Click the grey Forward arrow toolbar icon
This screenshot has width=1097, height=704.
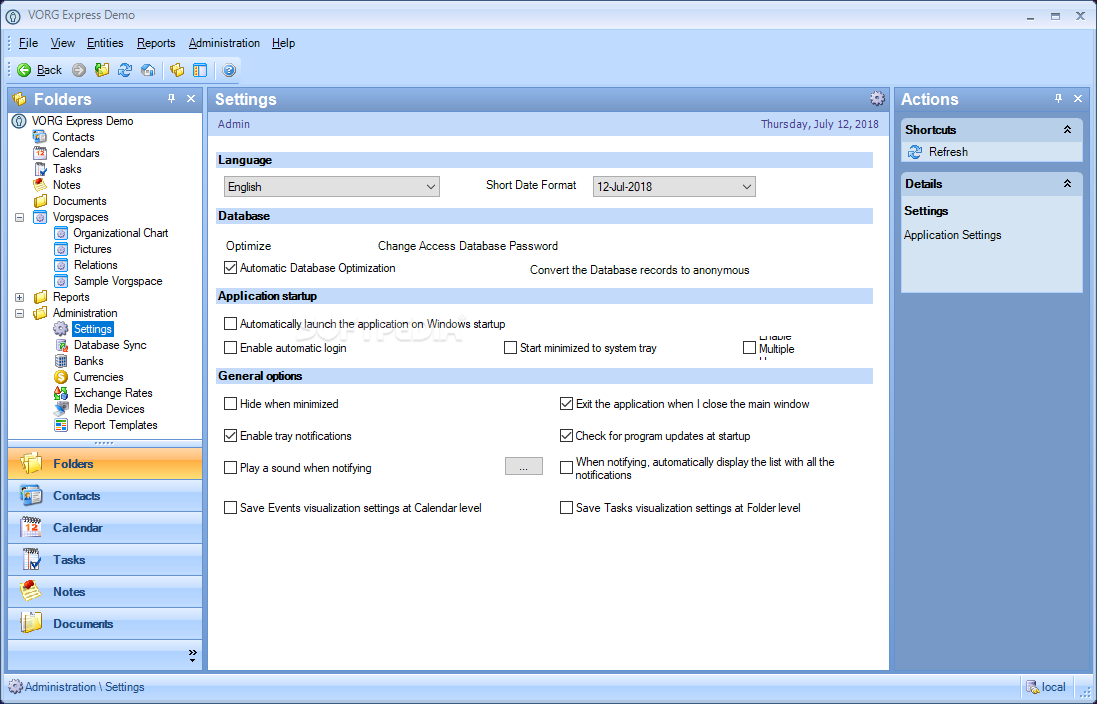79,70
